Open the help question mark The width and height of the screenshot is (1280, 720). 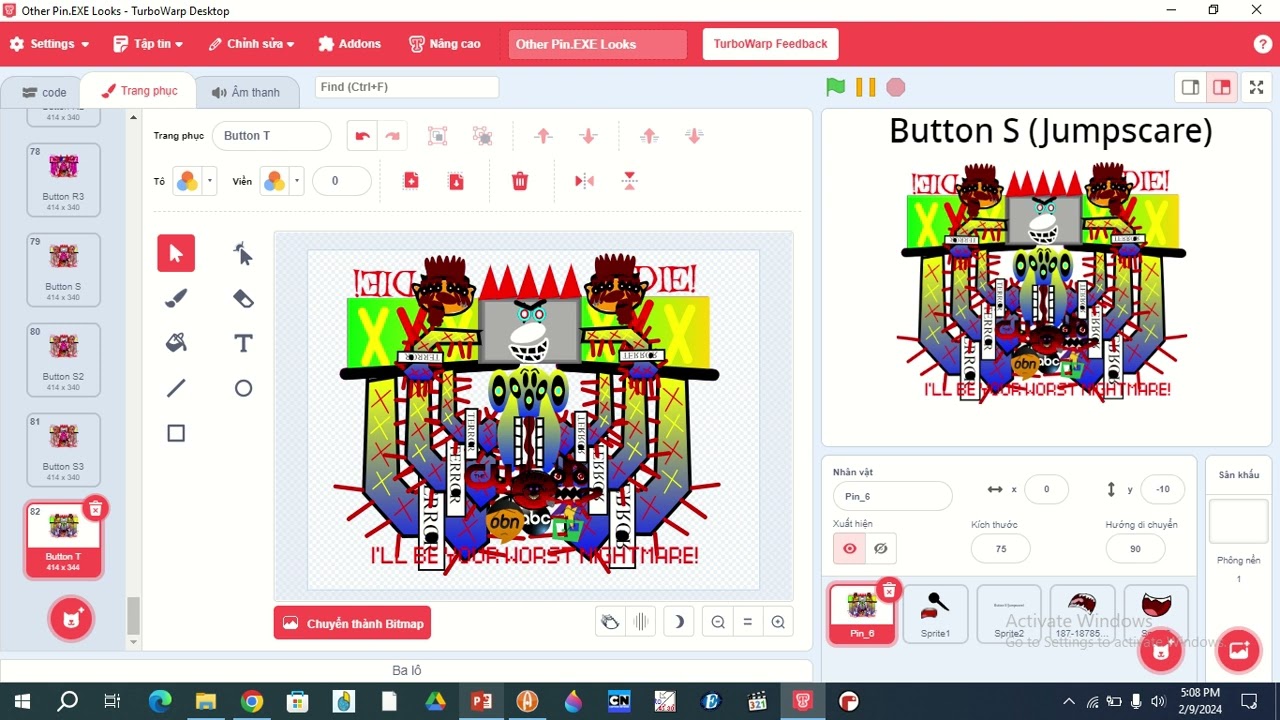click(x=1263, y=44)
